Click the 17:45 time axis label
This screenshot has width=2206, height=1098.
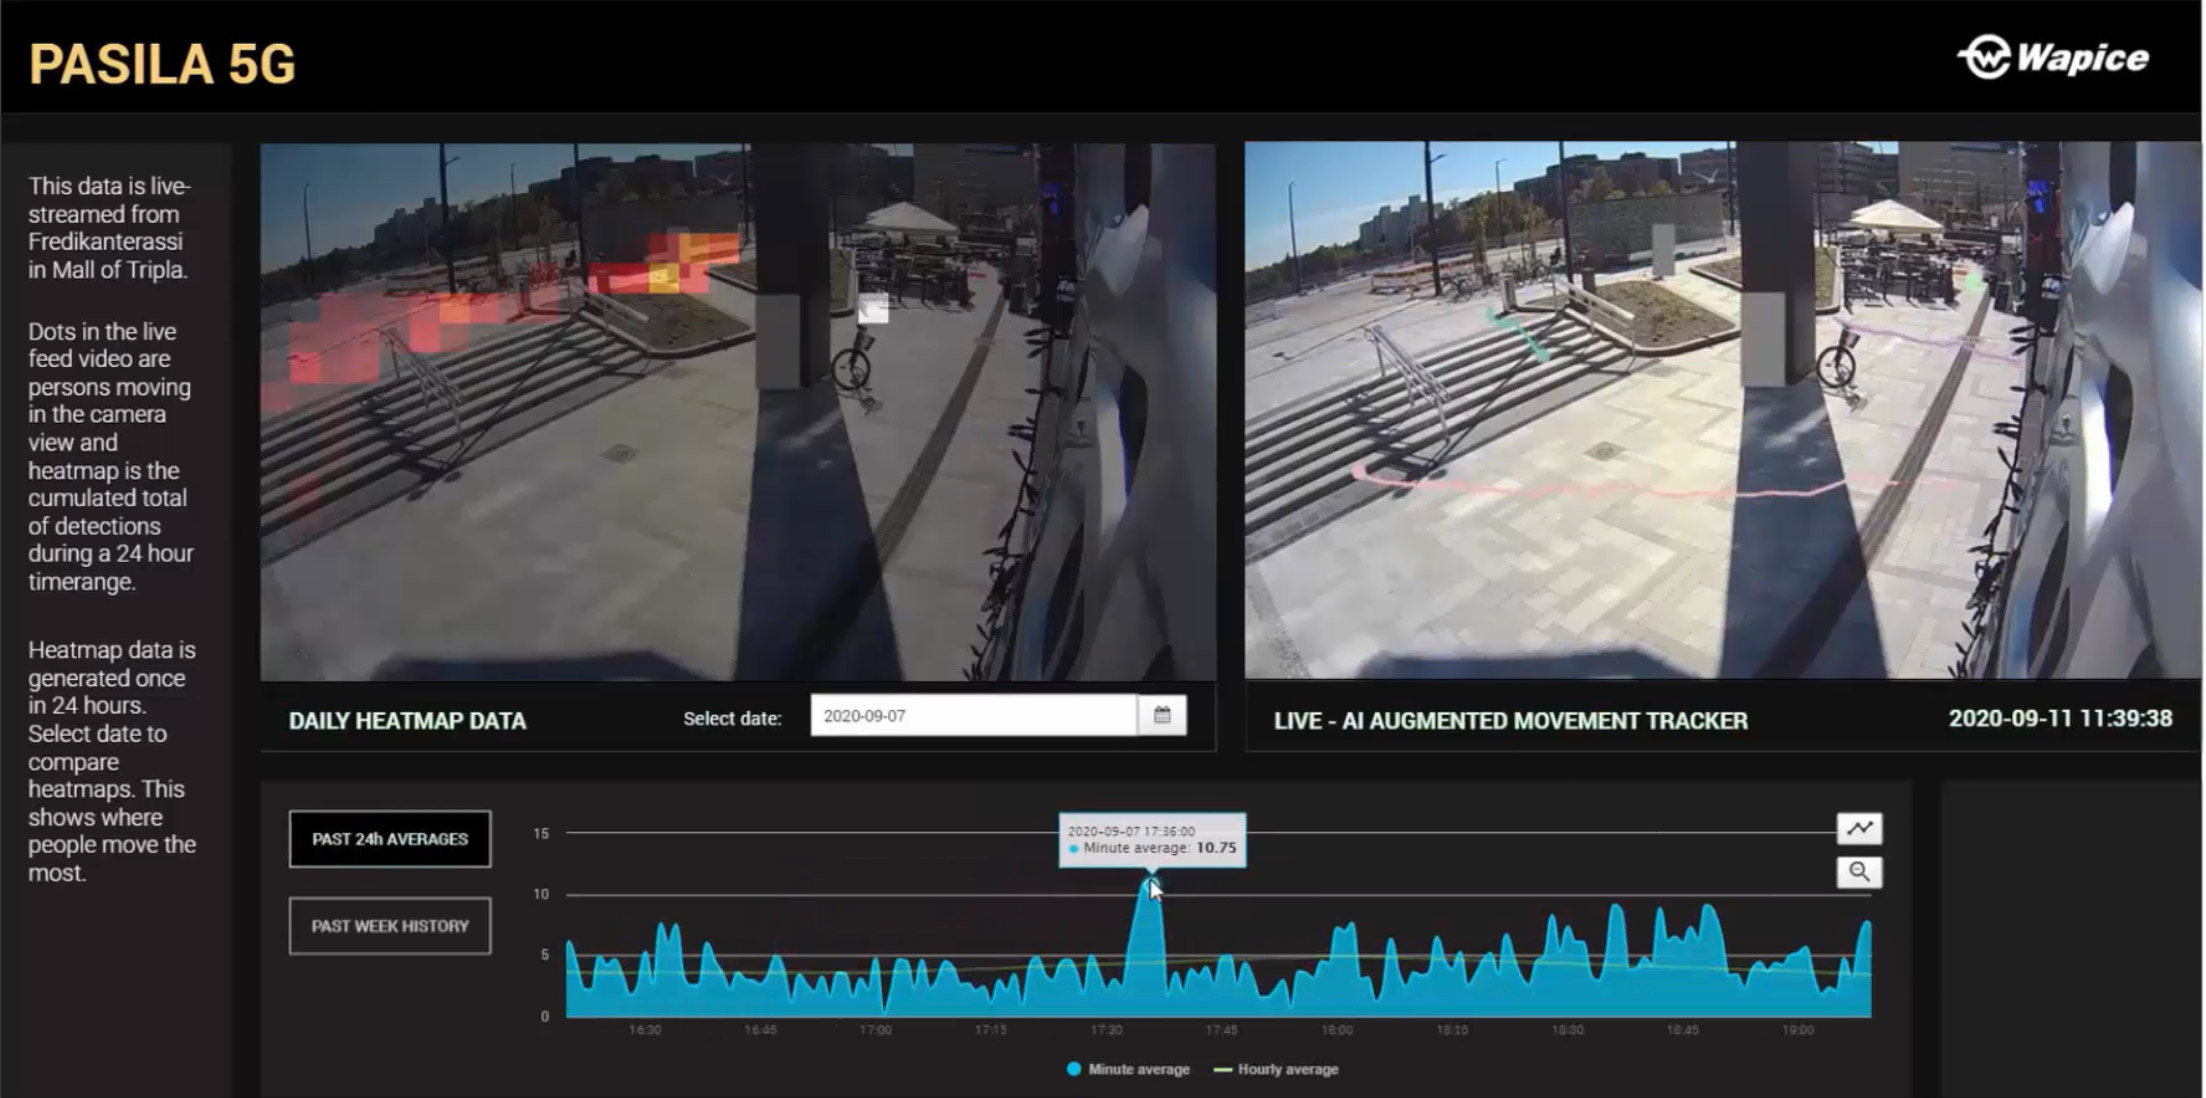click(x=1221, y=1030)
